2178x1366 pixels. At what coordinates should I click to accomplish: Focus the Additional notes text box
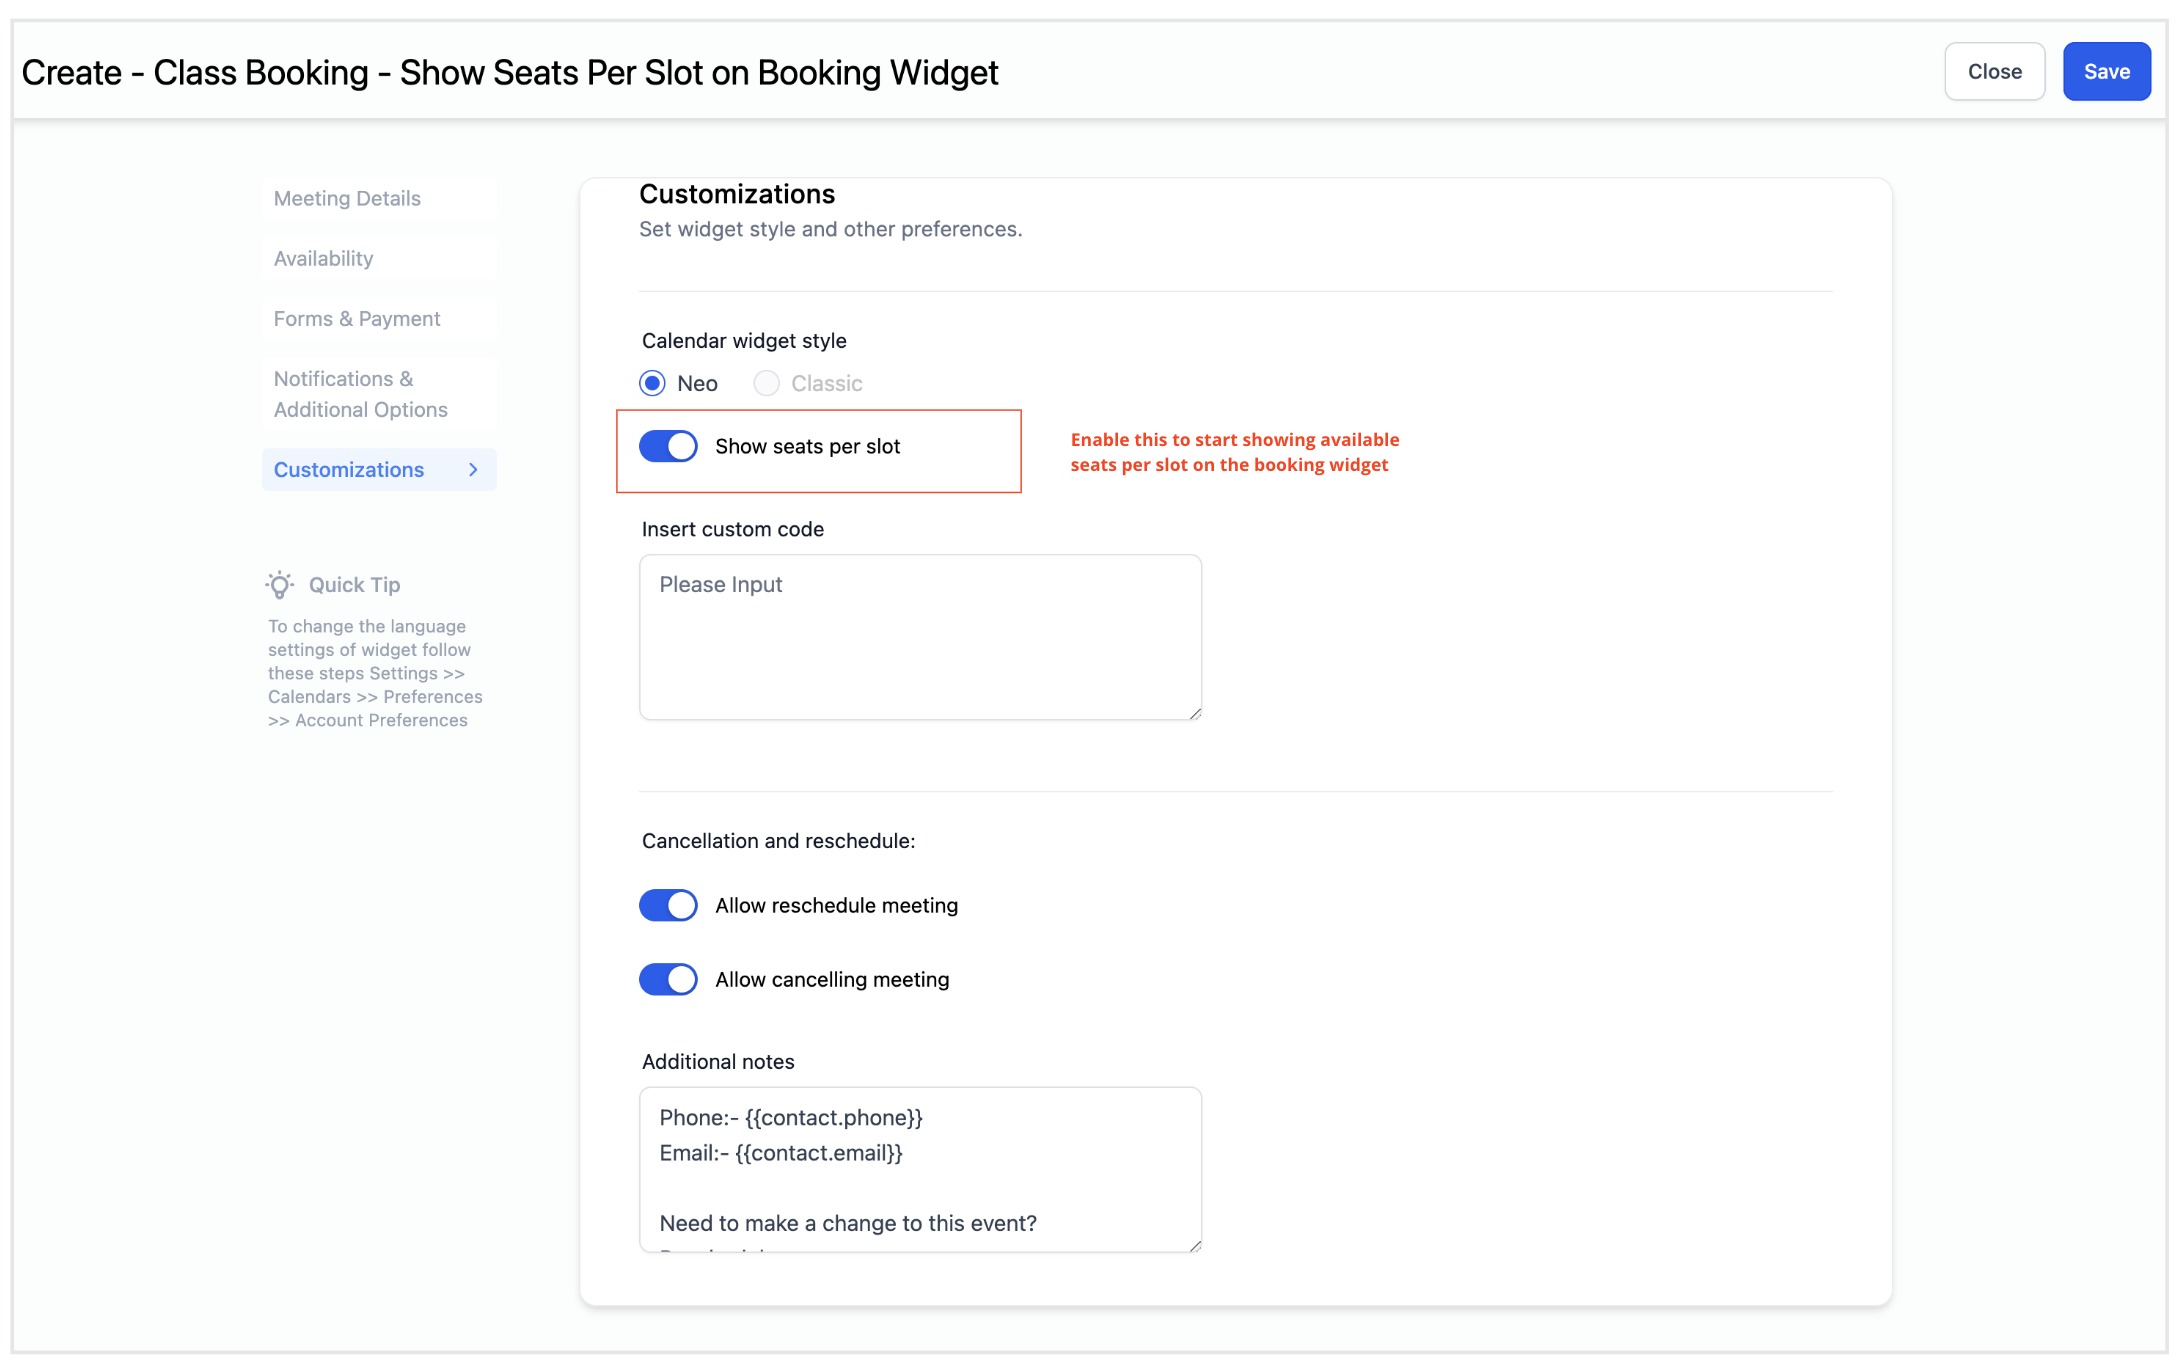click(920, 1169)
